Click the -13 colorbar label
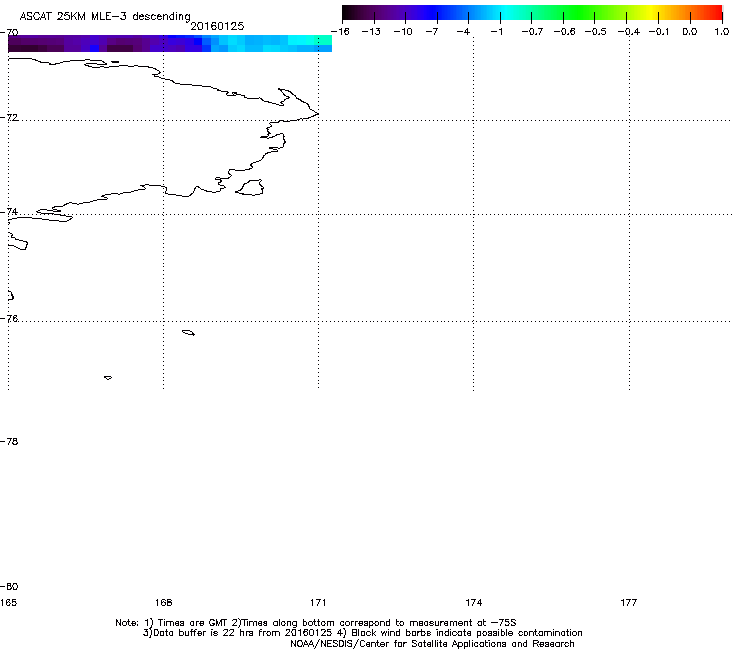Image resolution: width=740 pixels, height=650 pixels. click(x=371, y=32)
